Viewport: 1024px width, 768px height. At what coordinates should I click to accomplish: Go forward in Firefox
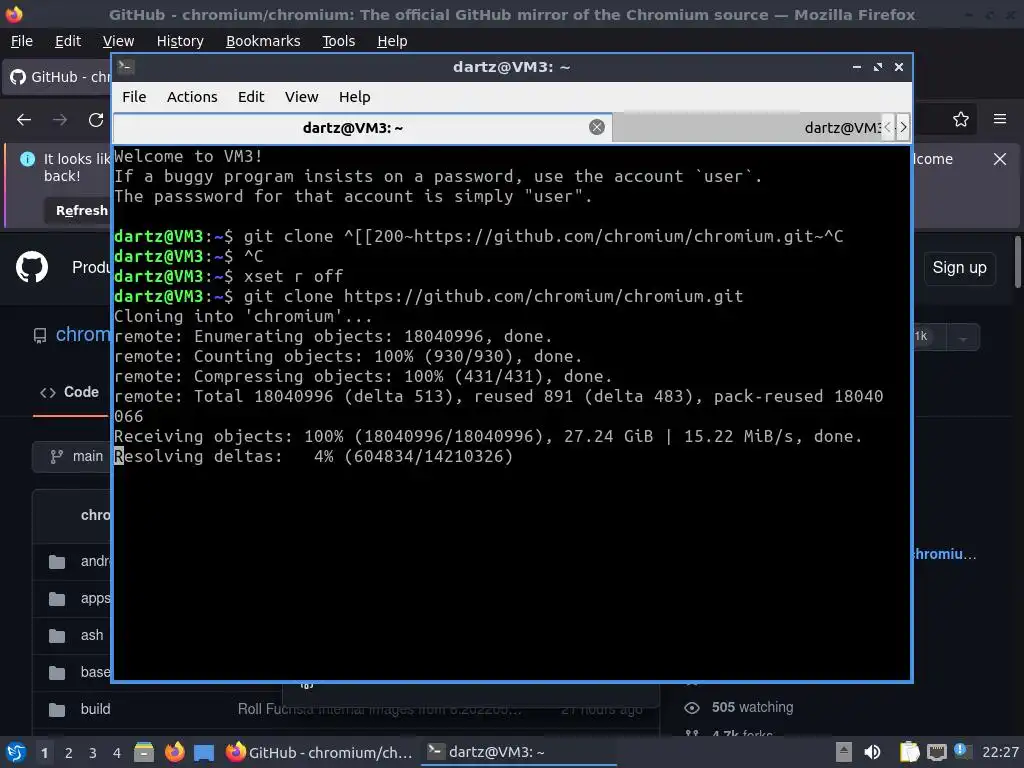click(60, 120)
